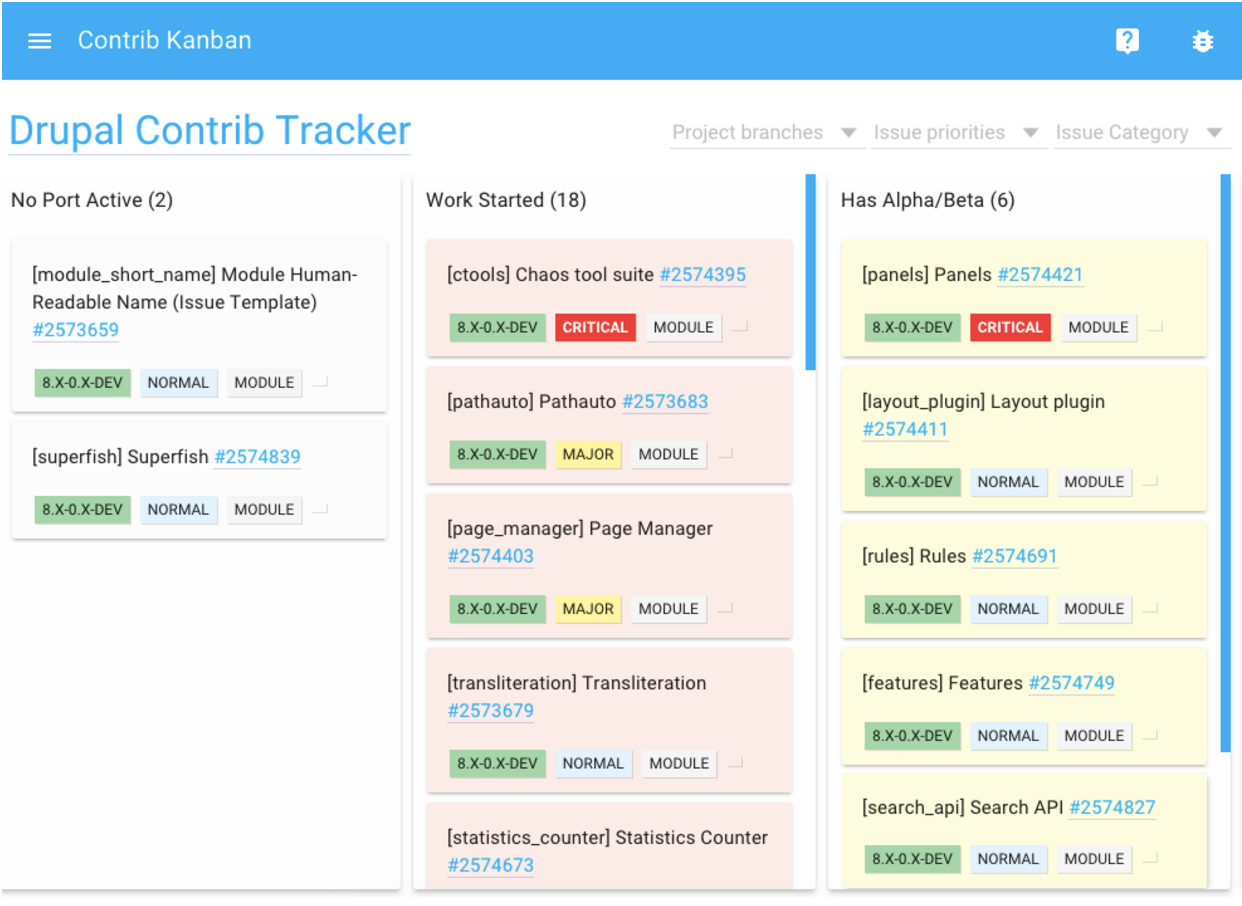The width and height of the screenshot is (1242, 906).
Task: Click the [panels] Panels card title
Action: (927, 275)
